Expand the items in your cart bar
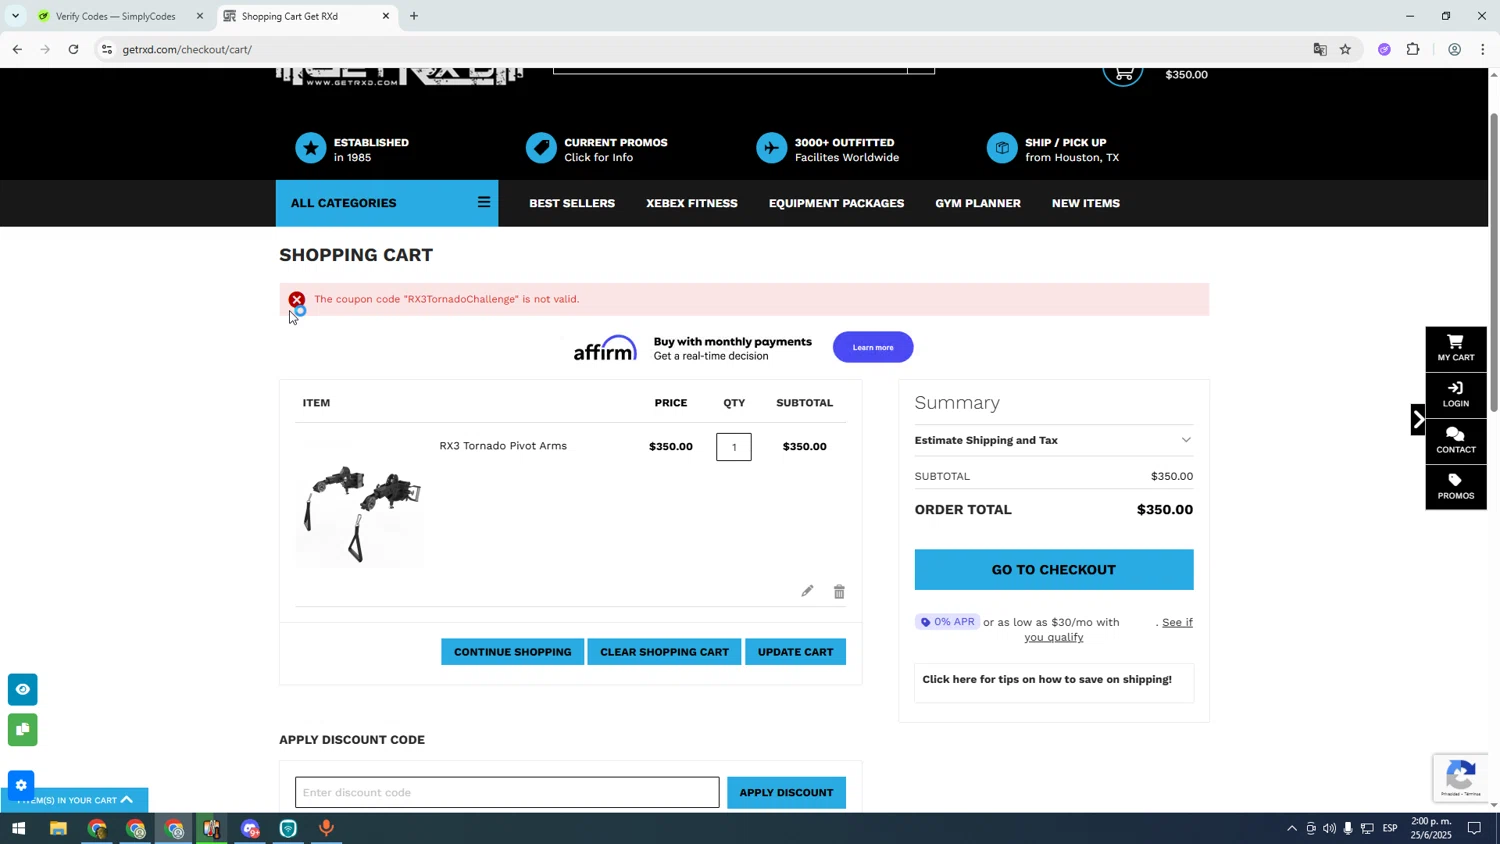 [74, 800]
